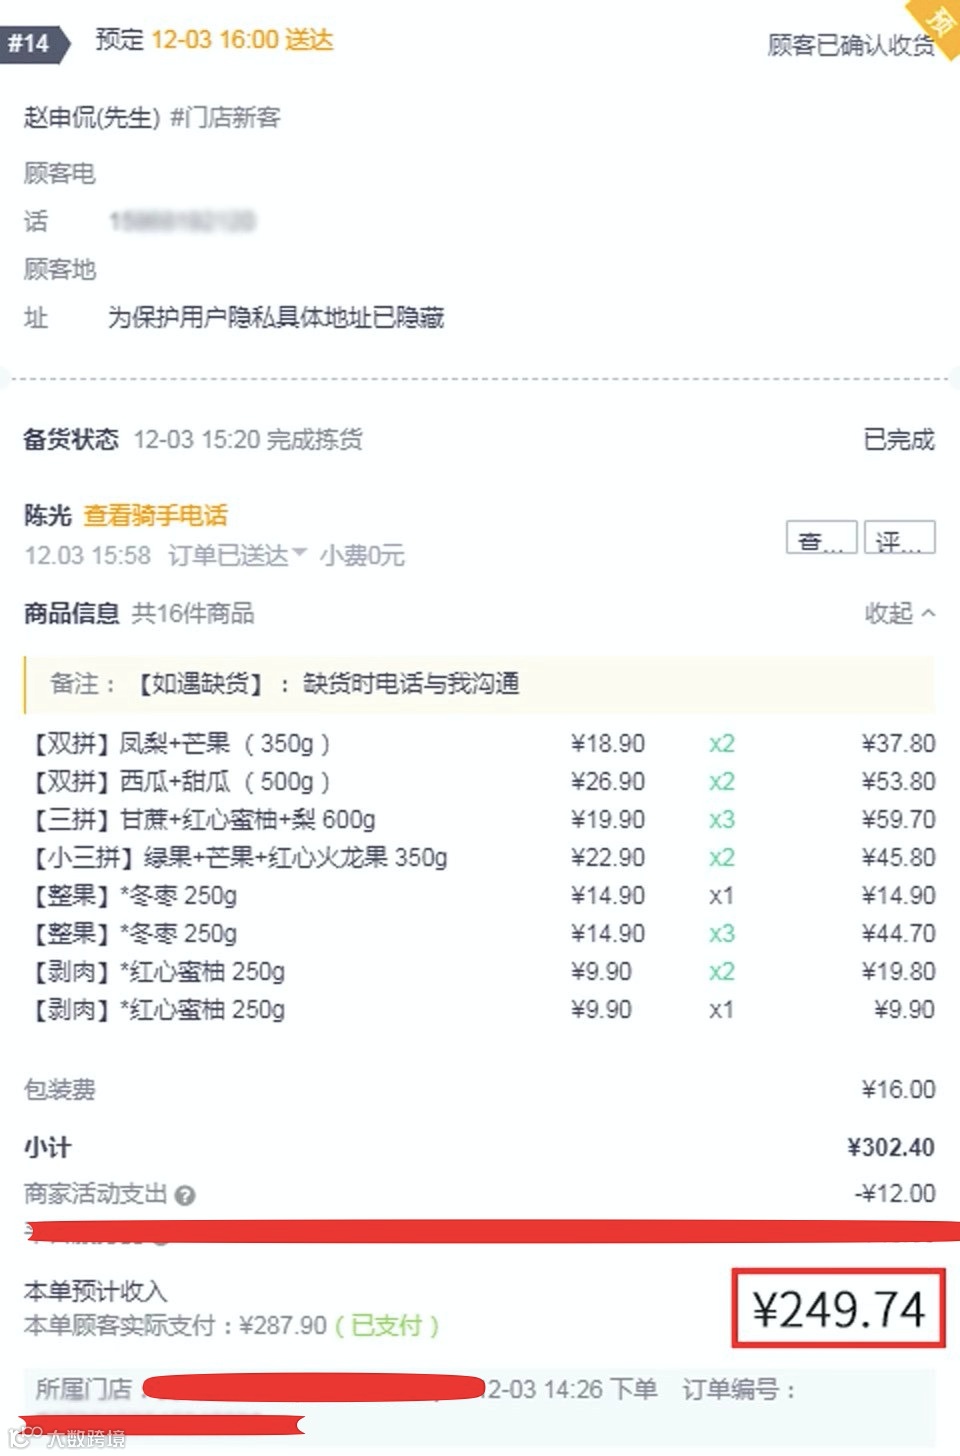Click the ¥249.74 estimated income box
Image resolution: width=960 pixels, height=1456 pixels.
click(838, 1309)
